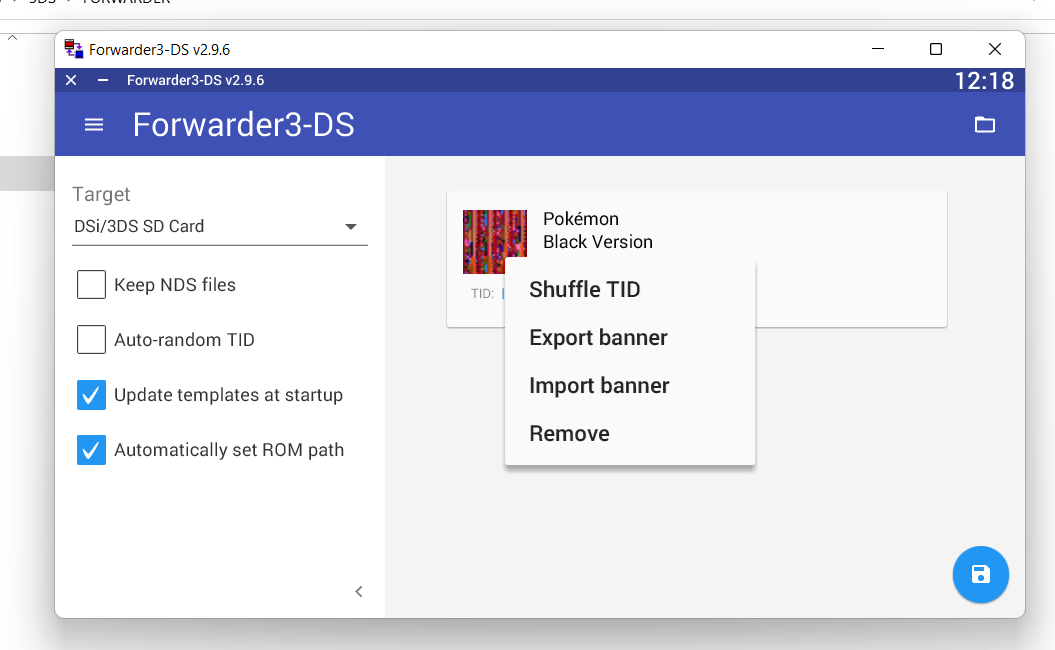Uncheck Update templates at startup
Image resolution: width=1055 pixels, height=650 pixels.
(x=92, y=395)
